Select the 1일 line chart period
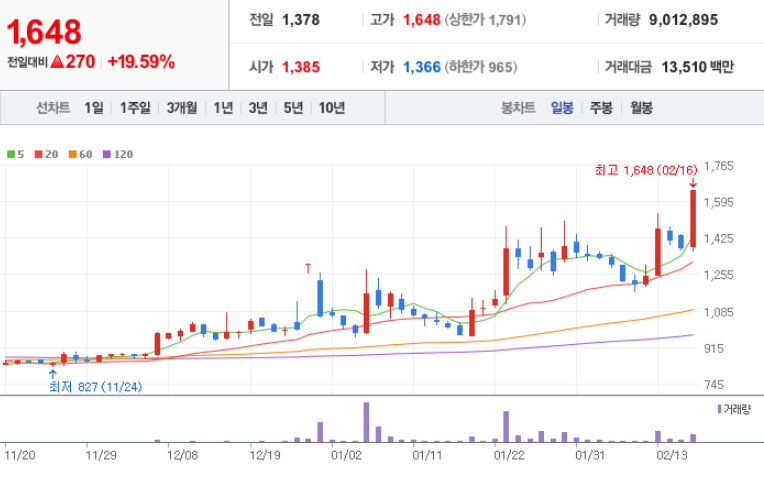The image size is (764, 478). tap(94, 108)
